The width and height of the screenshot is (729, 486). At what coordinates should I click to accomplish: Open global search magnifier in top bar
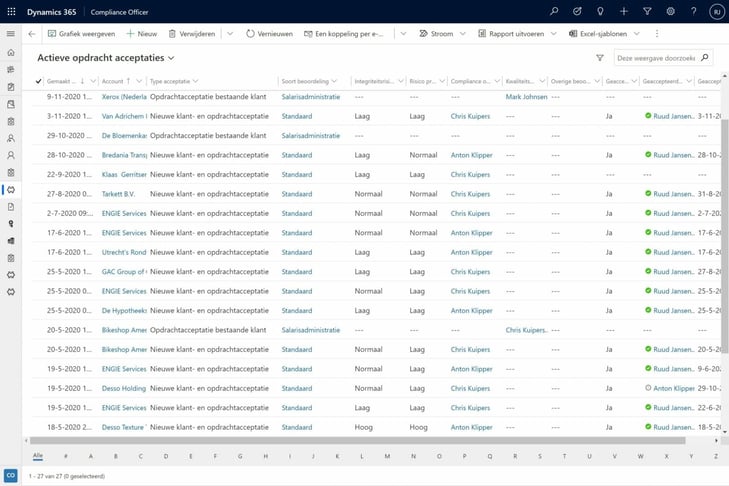point(554,11)
